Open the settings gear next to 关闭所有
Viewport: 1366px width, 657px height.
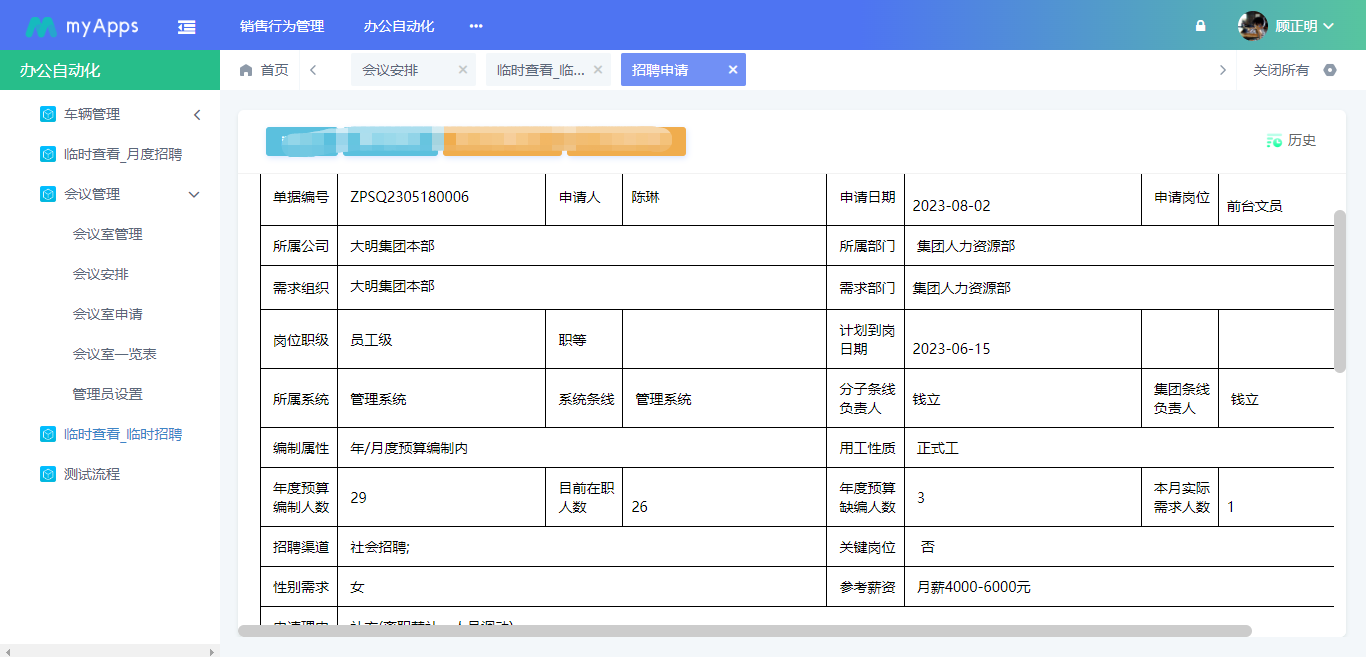1329,69
